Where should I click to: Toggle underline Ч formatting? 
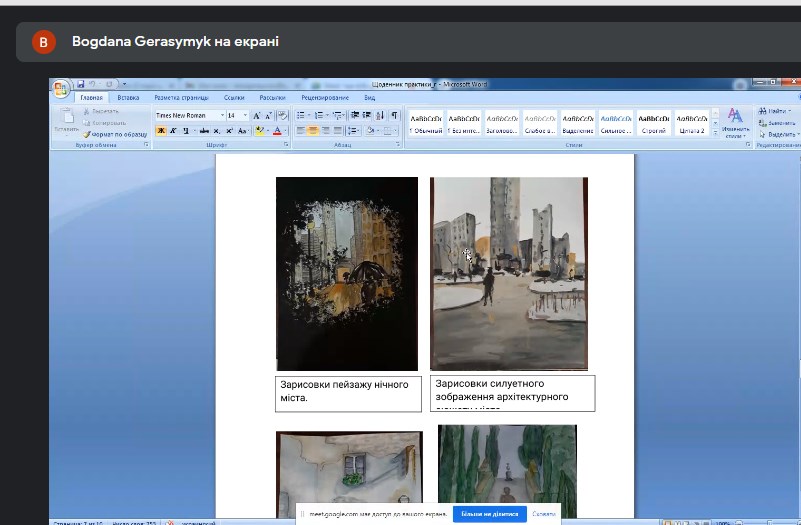tap(186, 131)
